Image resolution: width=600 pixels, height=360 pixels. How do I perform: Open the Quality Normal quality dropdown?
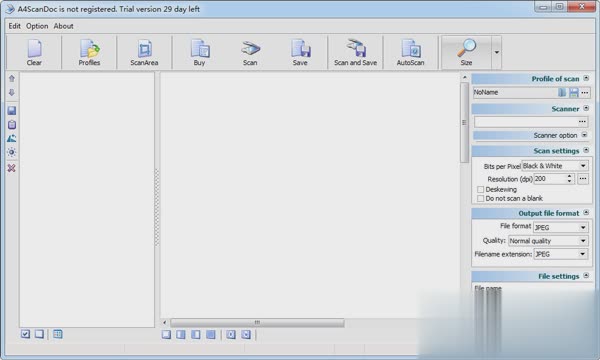(548, 241)
